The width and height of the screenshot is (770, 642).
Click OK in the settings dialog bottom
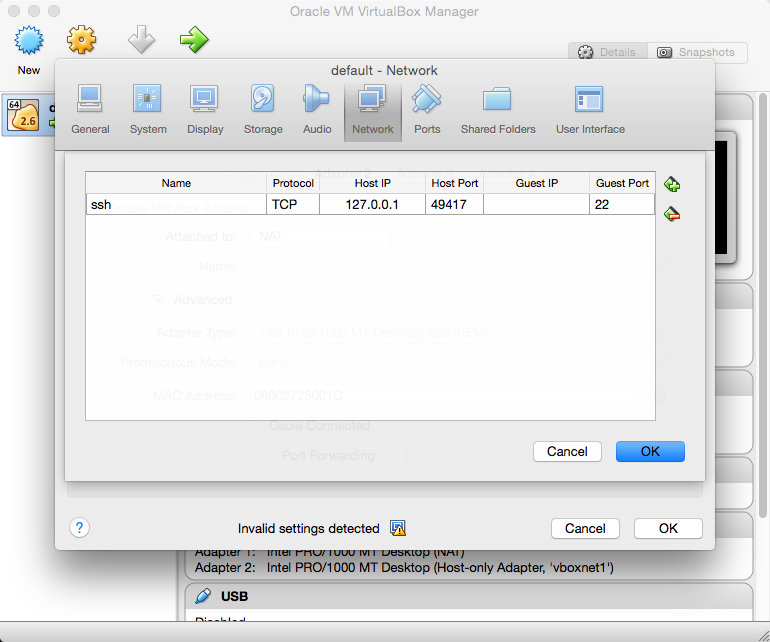click(668, 529)
